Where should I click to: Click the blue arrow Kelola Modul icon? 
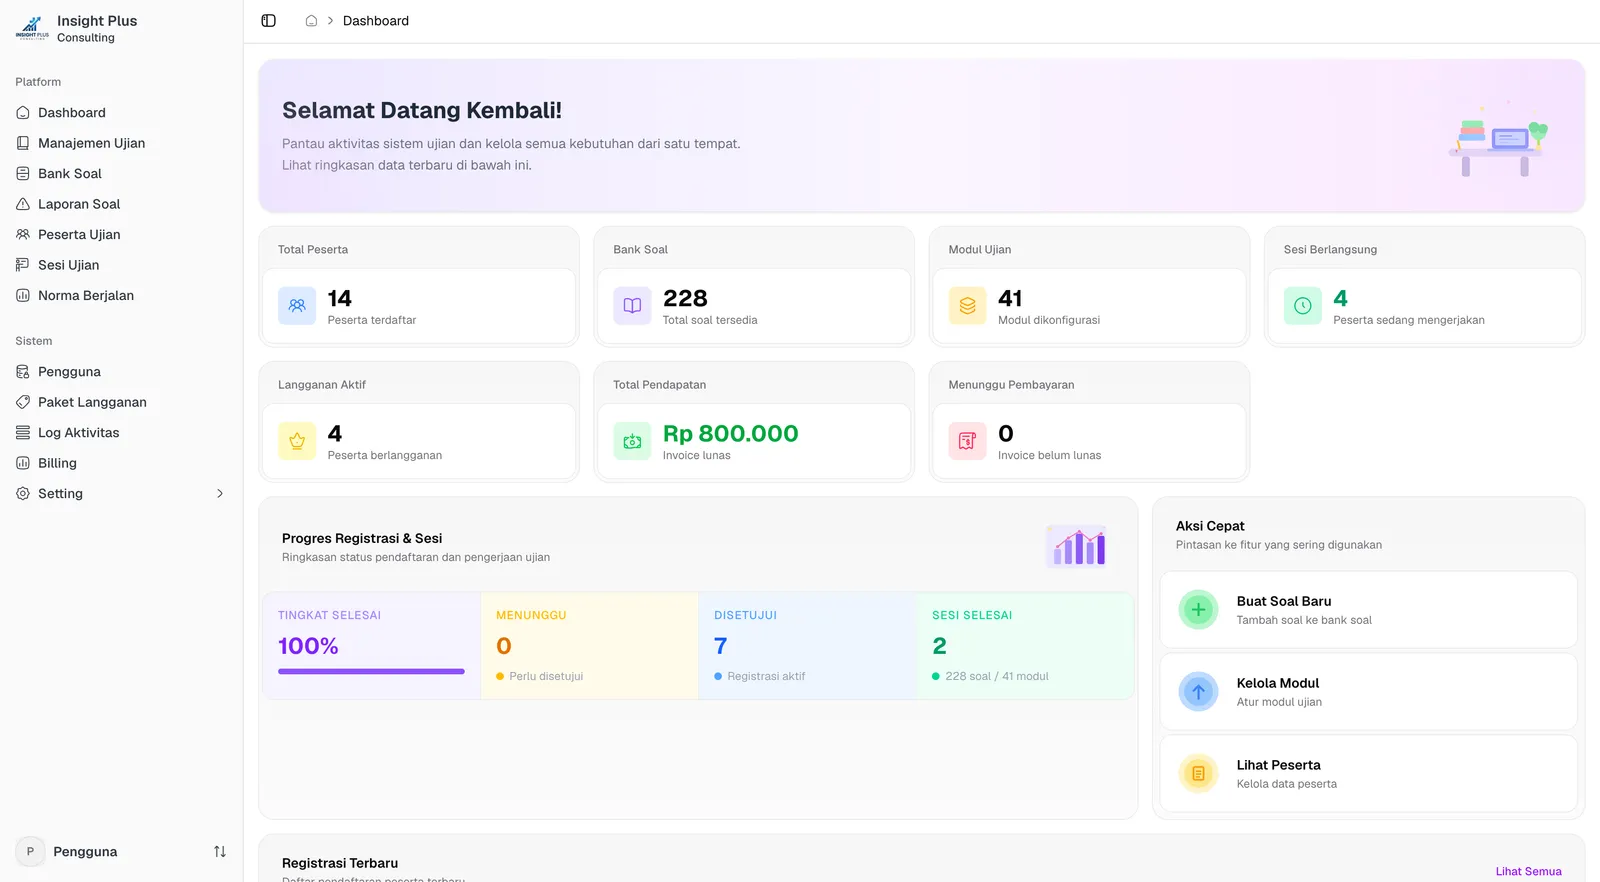pos(1198,692)
